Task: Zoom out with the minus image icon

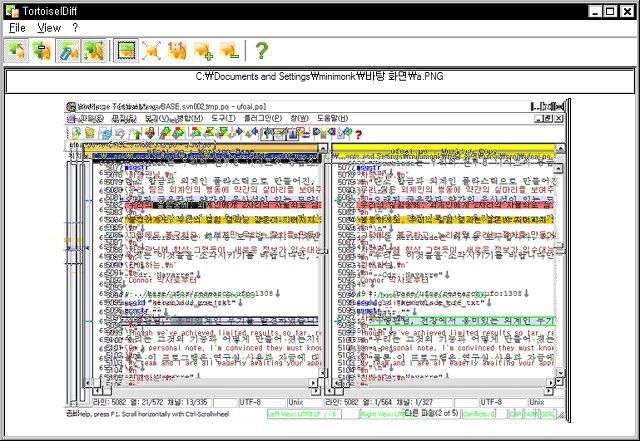Action: [x=229, y=51]
